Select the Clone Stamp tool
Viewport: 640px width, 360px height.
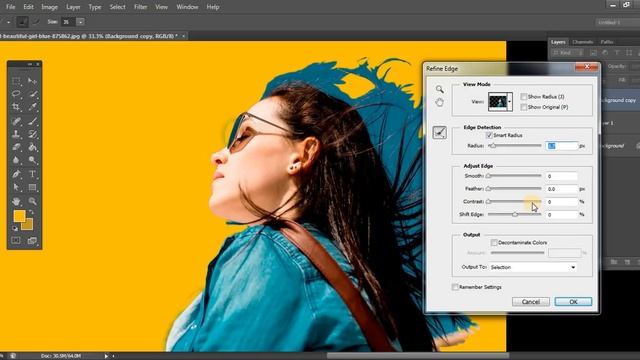pos(16,134)
